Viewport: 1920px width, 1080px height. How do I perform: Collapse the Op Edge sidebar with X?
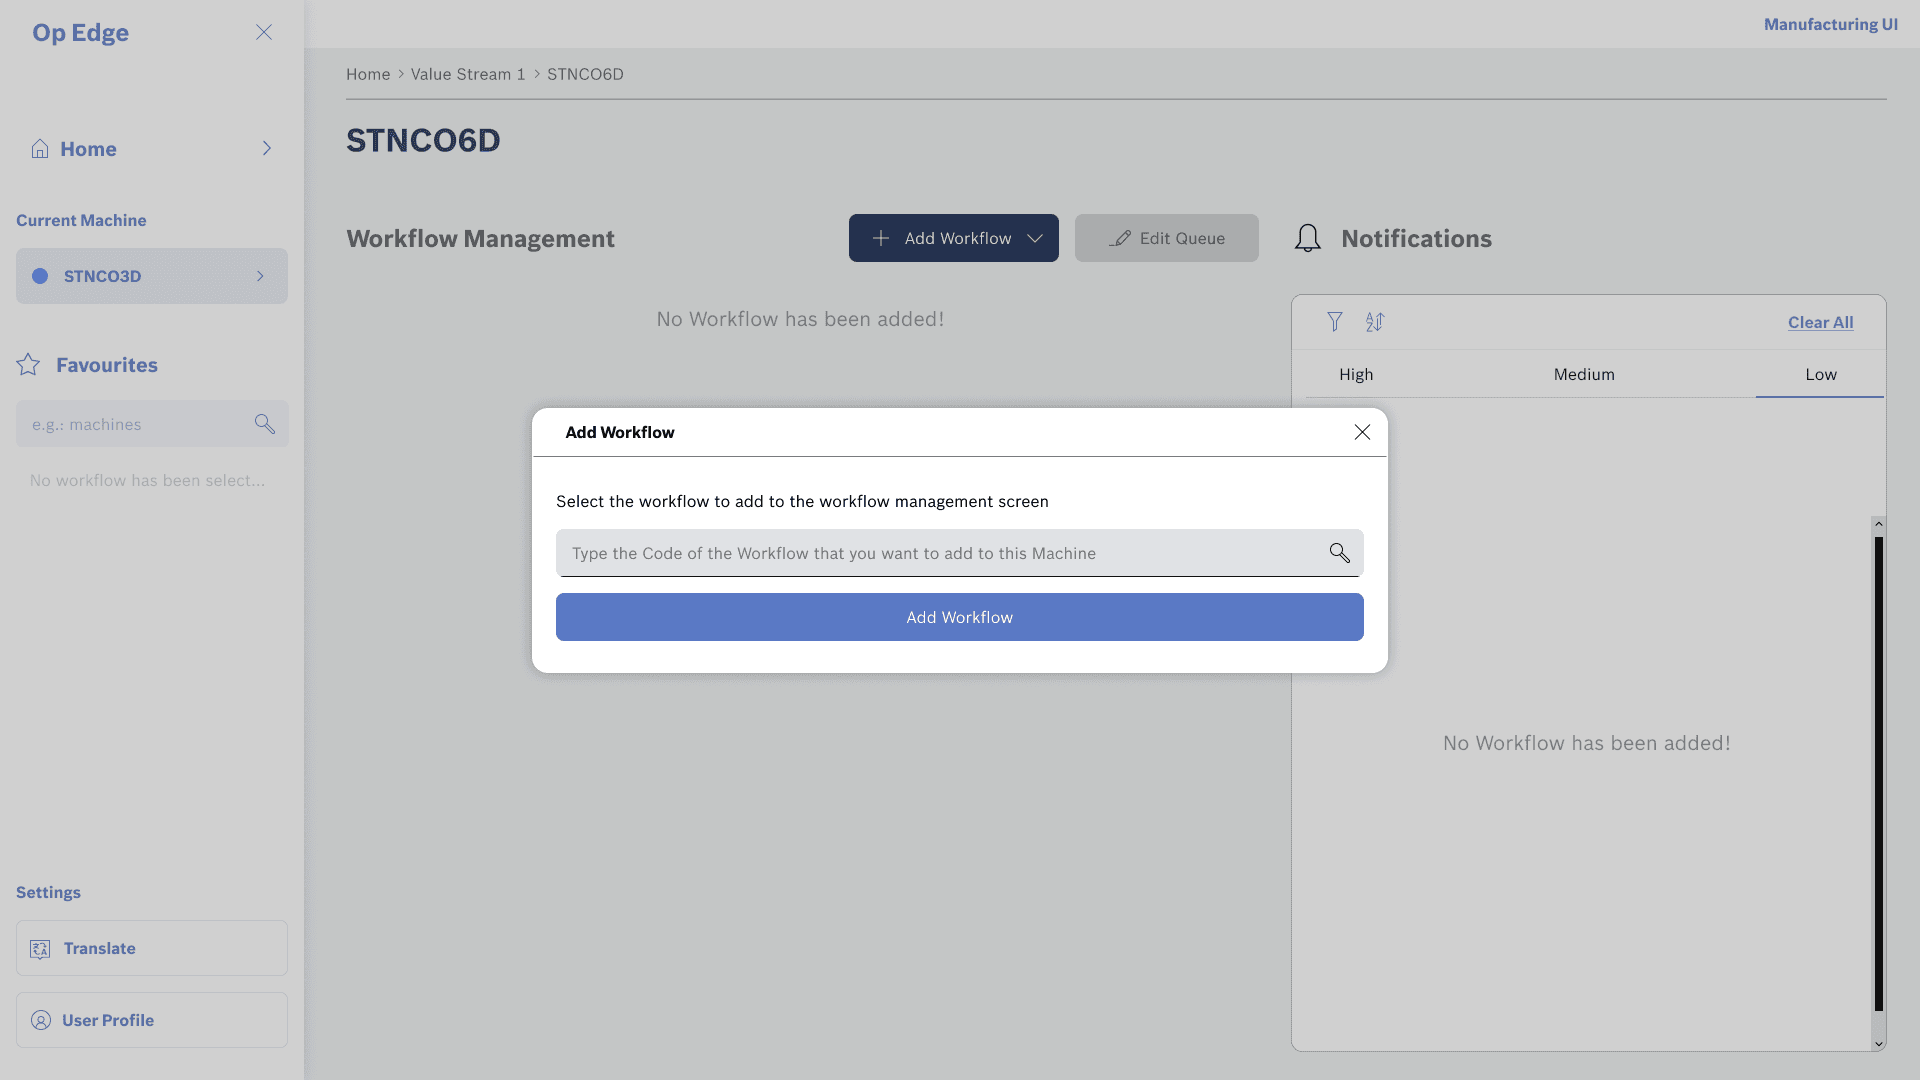coord(264,32)
